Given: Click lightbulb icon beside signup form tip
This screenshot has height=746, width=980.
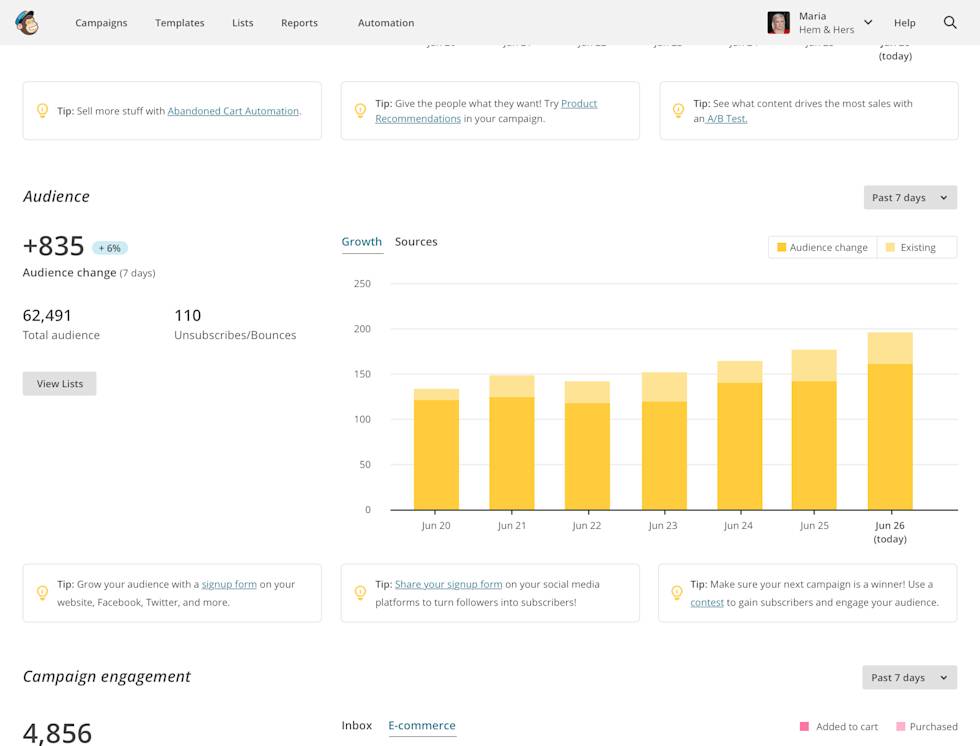Looking at the screenshot, I should (42, 593).
